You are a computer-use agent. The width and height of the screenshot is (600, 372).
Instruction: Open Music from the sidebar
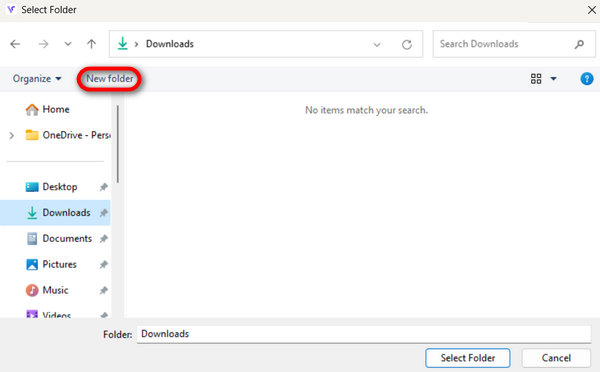pyautogui.click(x=47, y=290)
